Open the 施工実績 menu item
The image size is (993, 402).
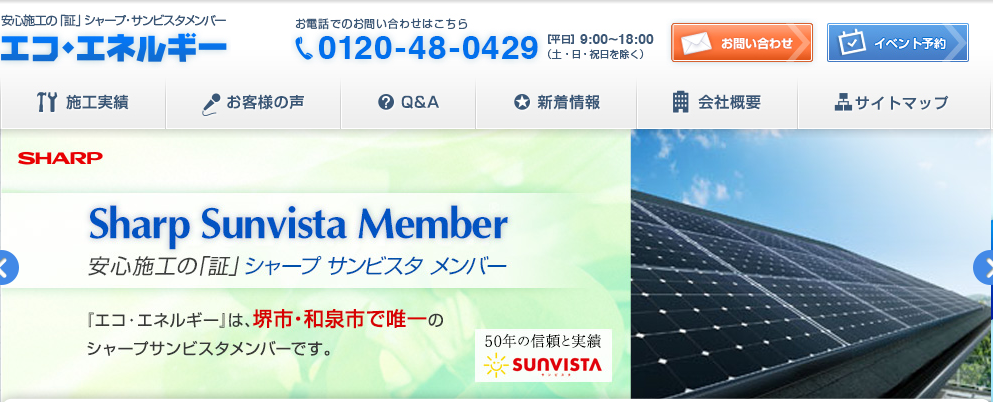[x=83, y=103]
